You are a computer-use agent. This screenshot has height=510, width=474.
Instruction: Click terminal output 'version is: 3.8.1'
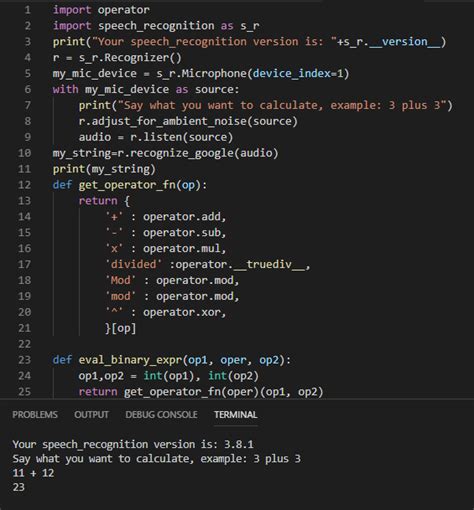203,444
